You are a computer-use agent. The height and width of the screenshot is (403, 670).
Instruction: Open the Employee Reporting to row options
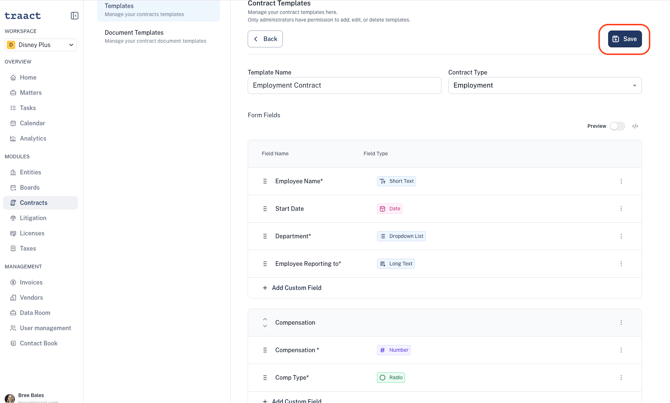pos(621,264)
